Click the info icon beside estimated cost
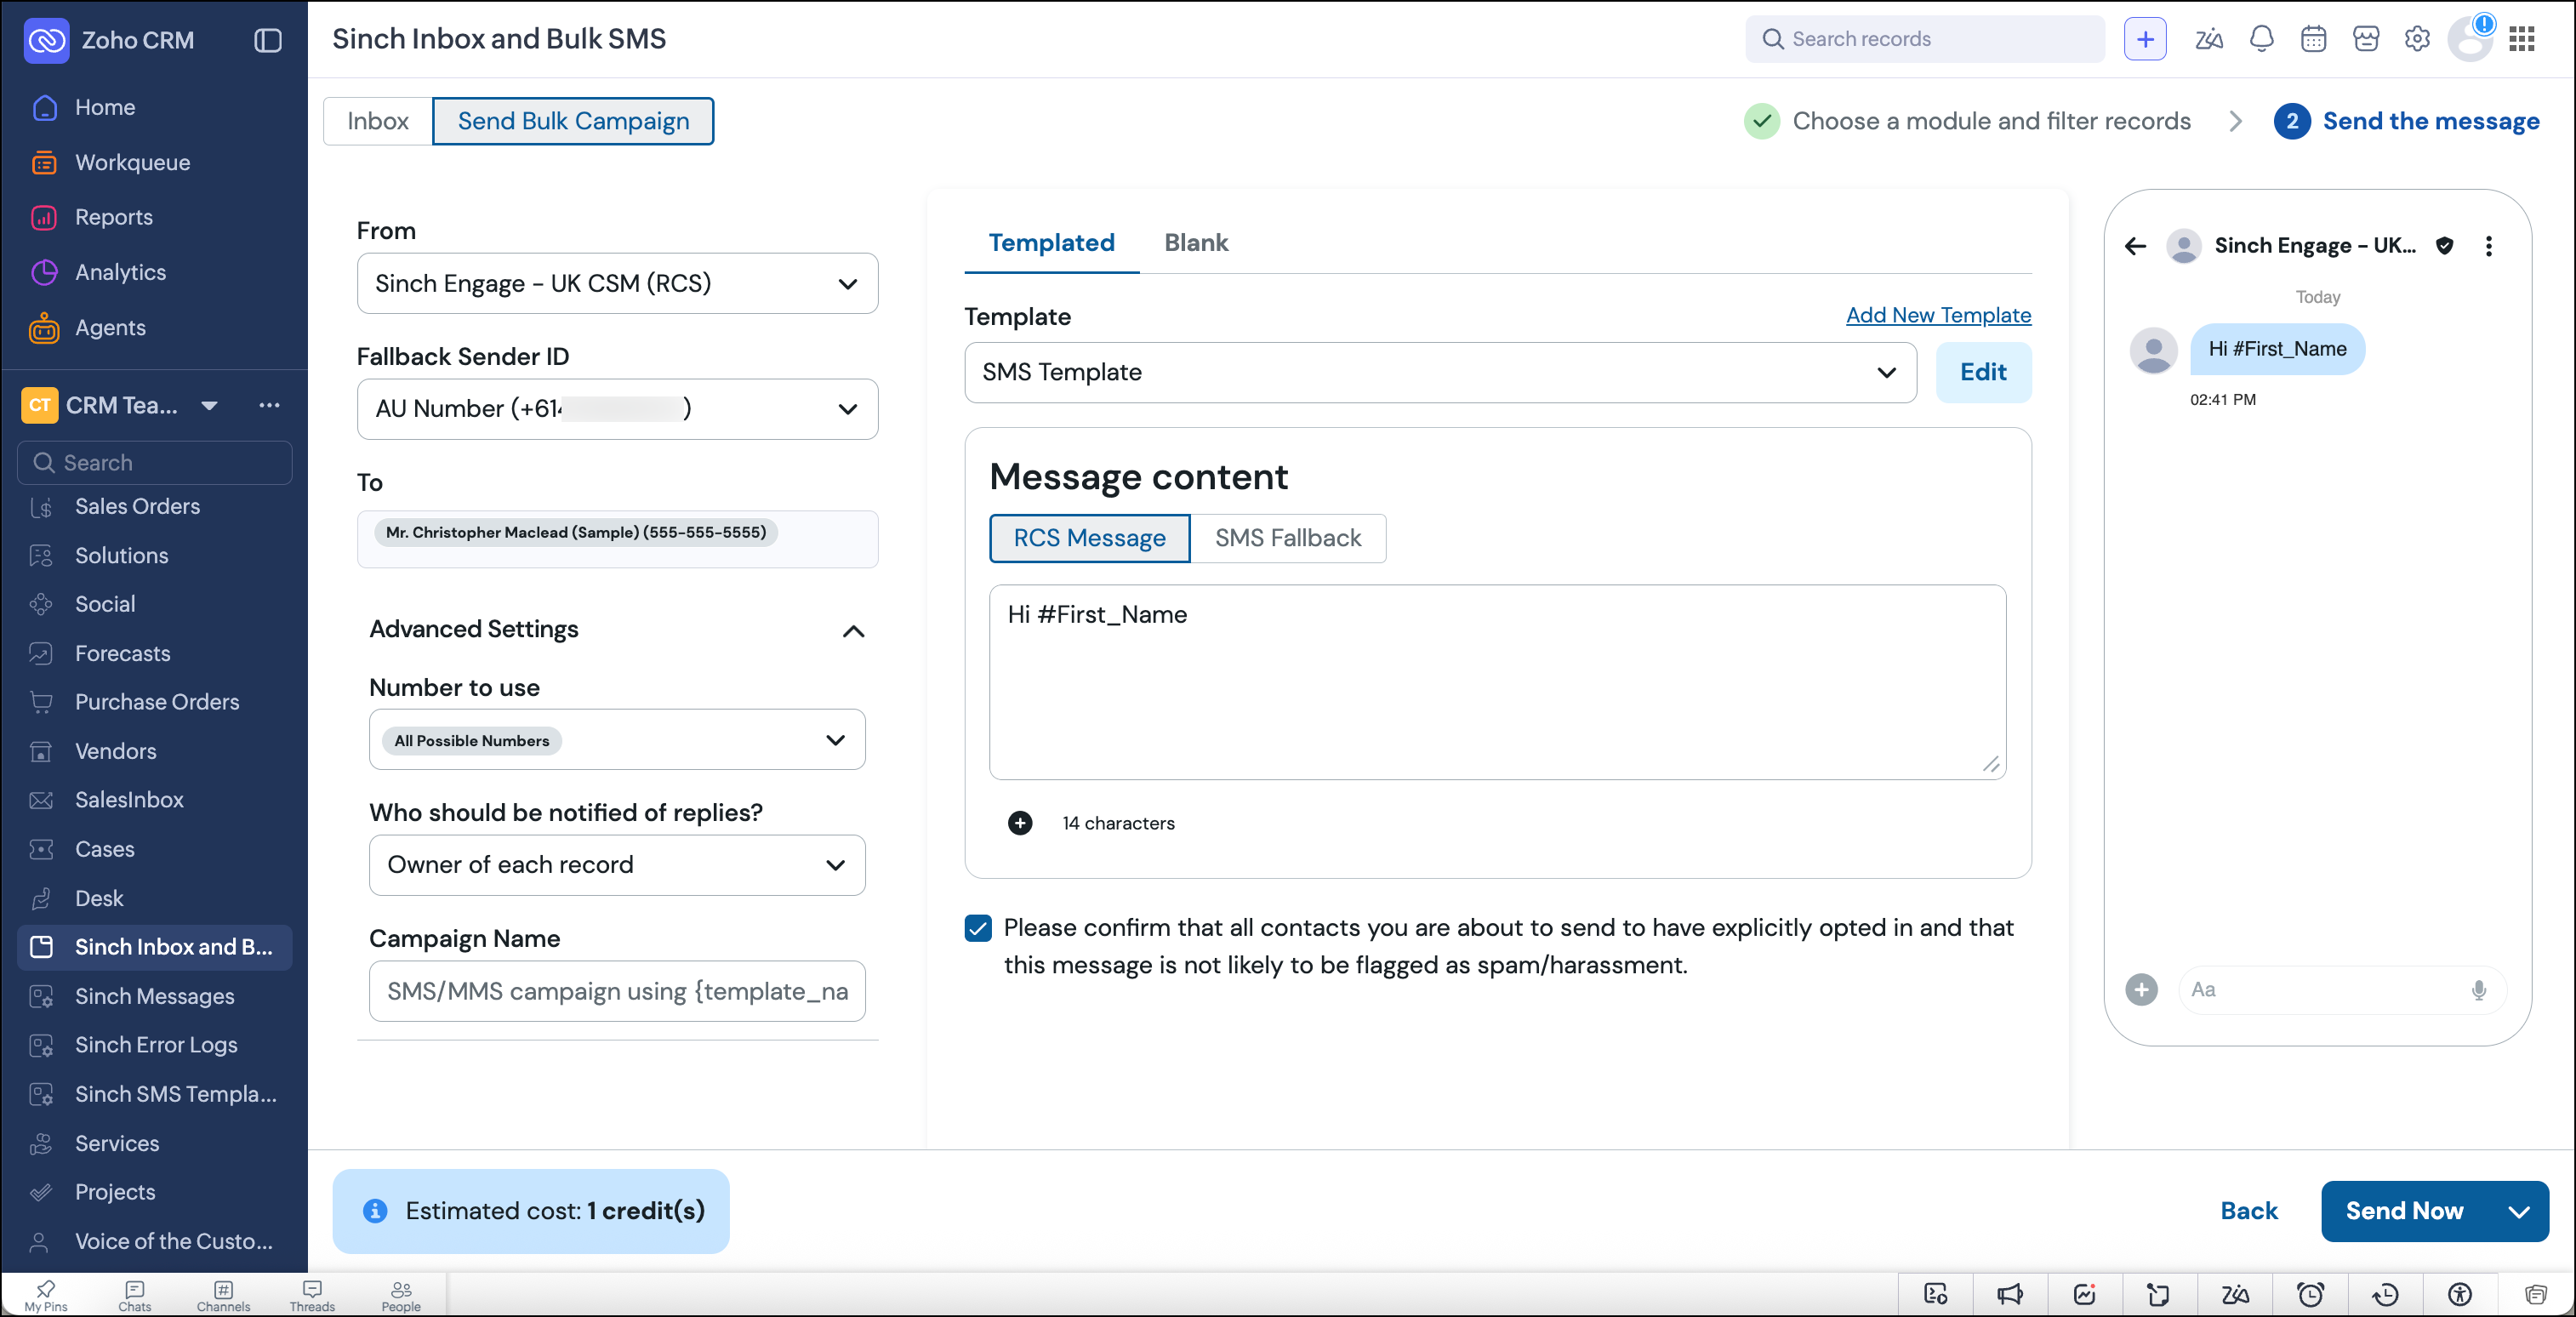Image resolution: width=2576 pixels, height=1317 pixels. [375, 1211]
